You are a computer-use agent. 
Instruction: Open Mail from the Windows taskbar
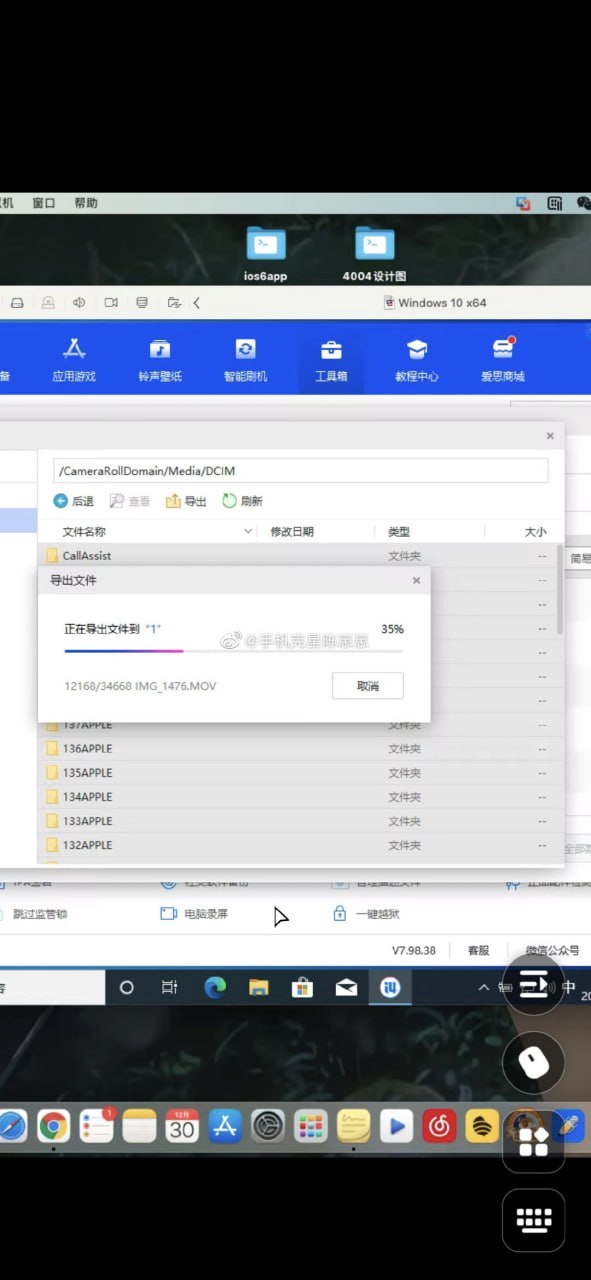(346, 987)
